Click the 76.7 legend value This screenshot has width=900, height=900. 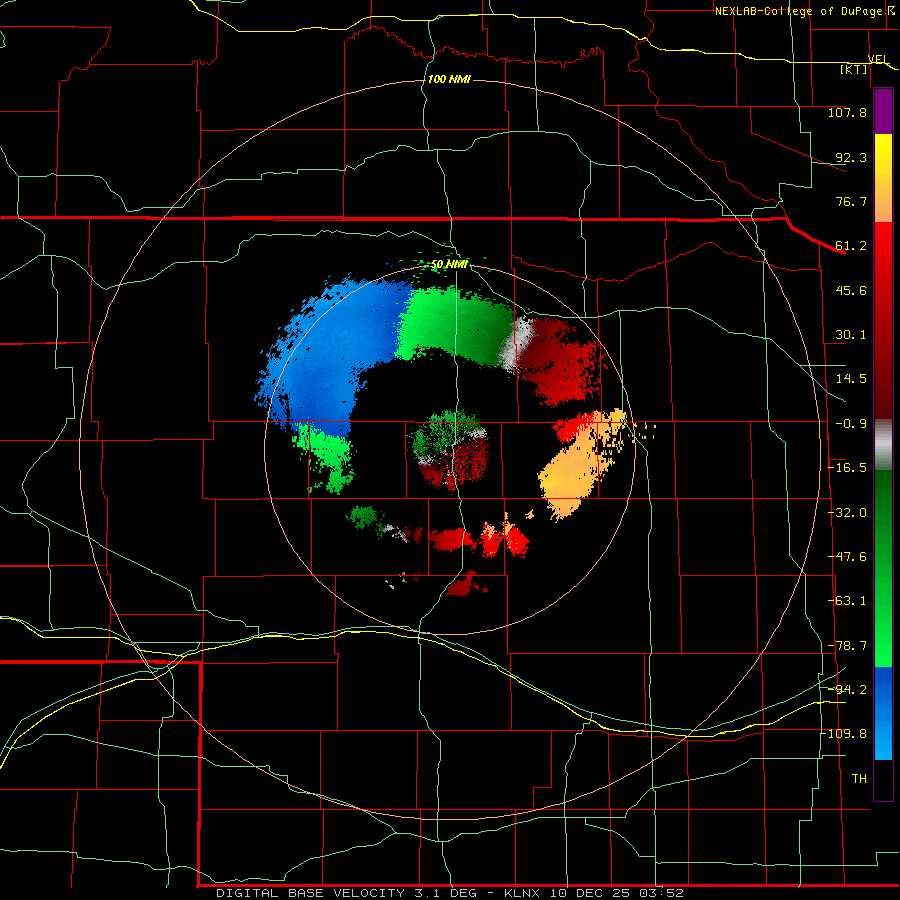coord(851,201)
